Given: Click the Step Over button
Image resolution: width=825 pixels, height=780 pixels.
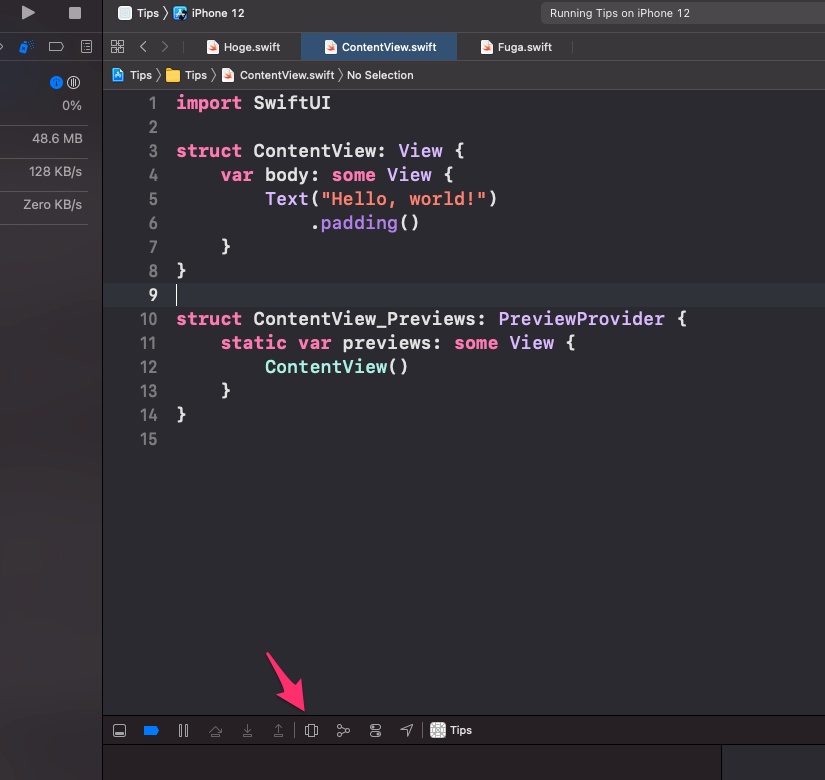Looking at the screenshot, I should point(215,731).
